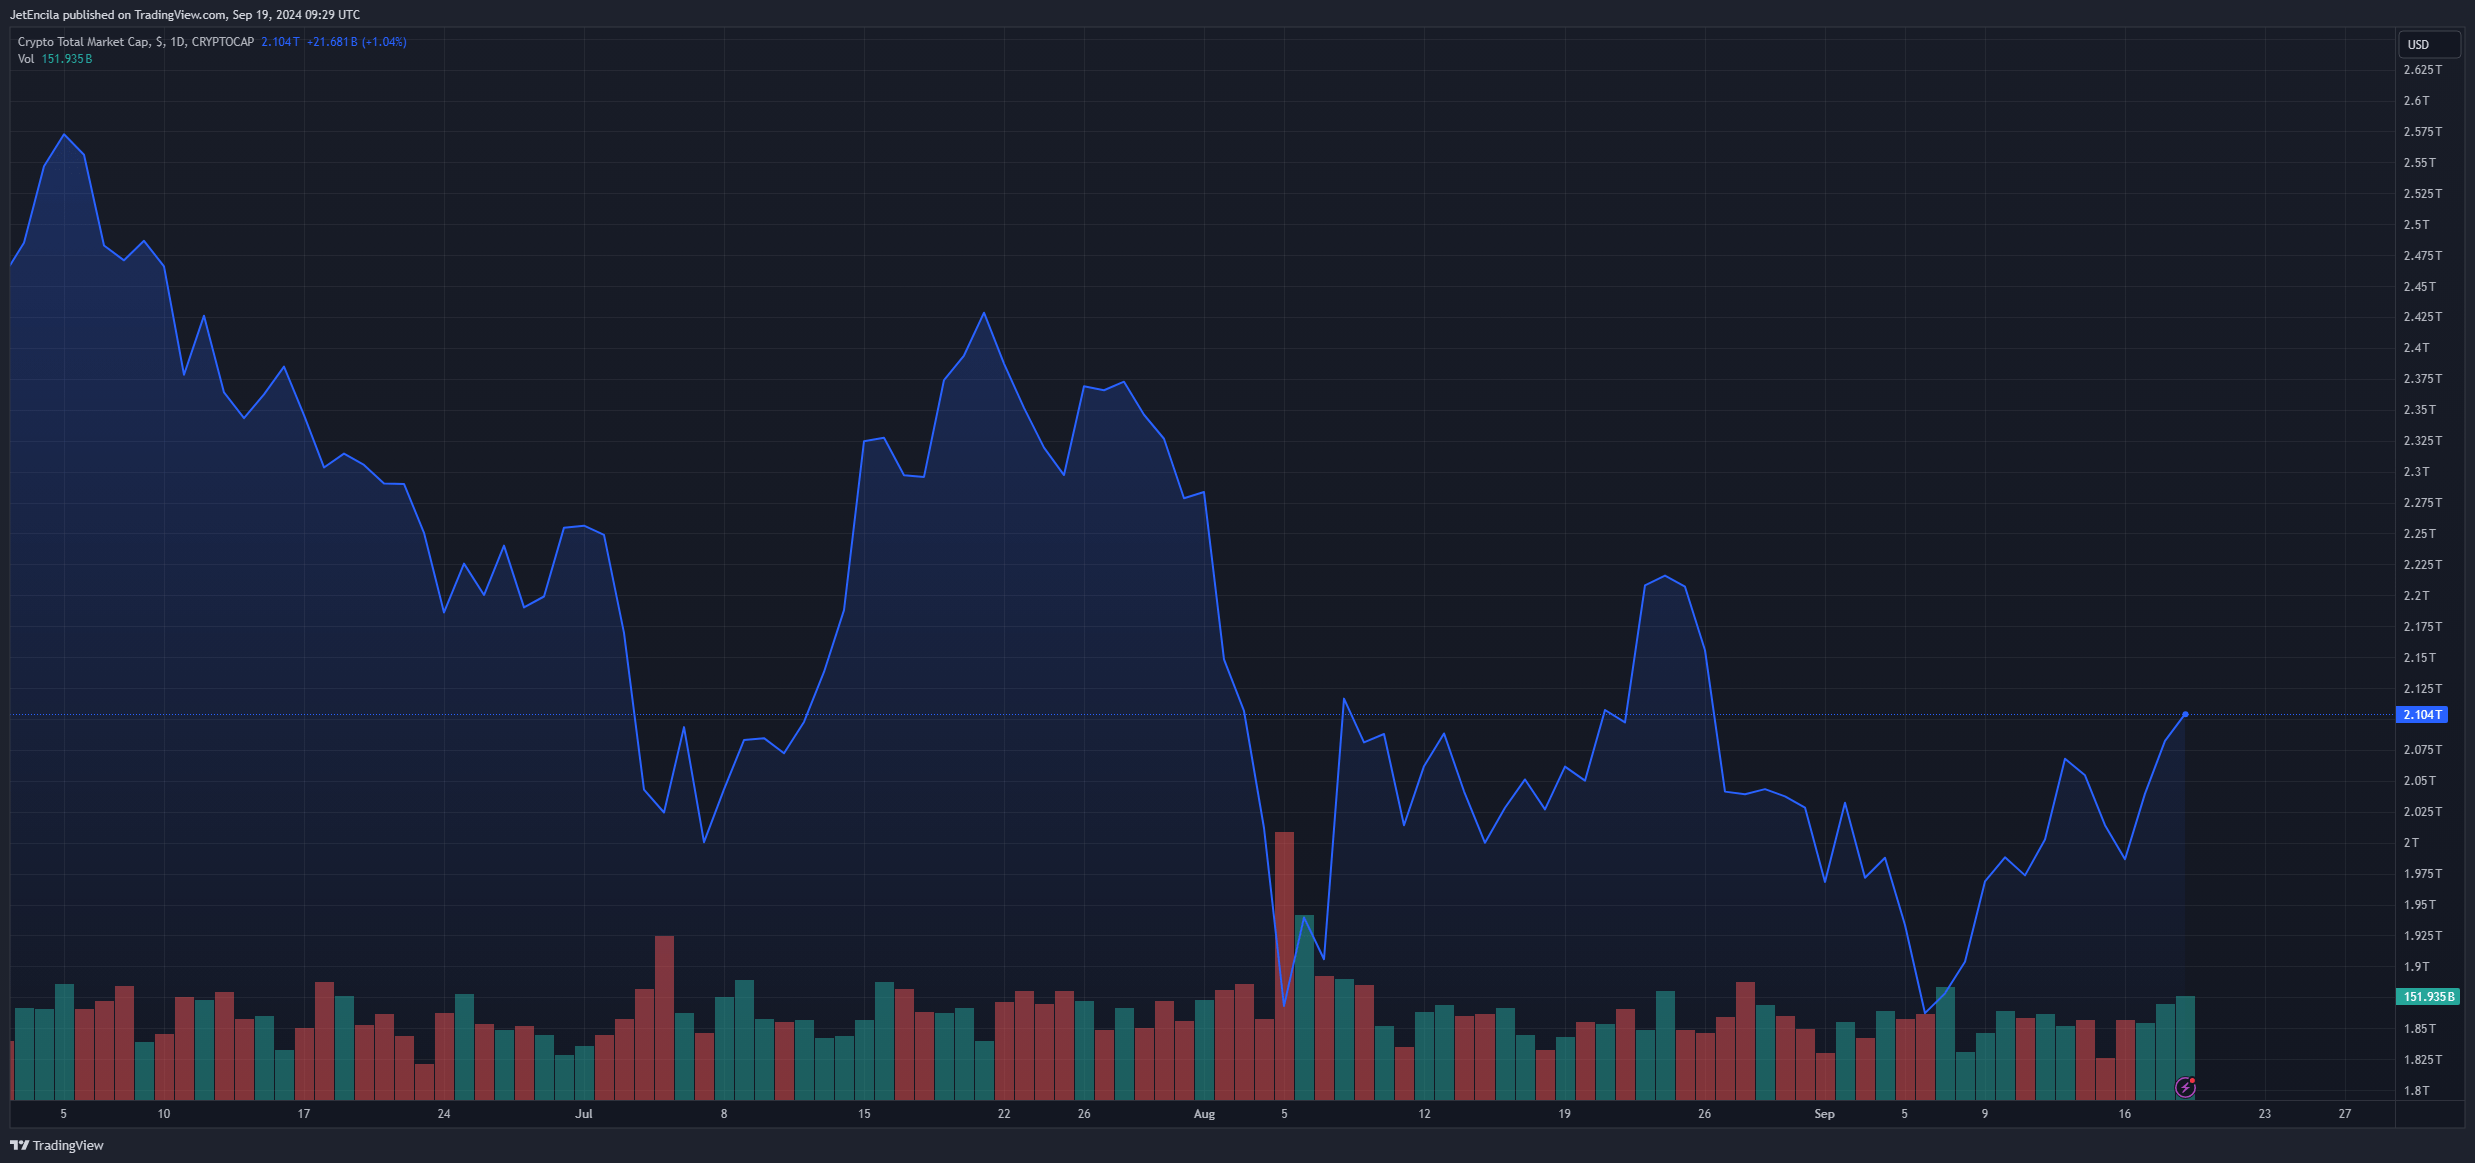2475x1163 pixels.
Task: Click the 2.4T price axis label
Action: click(x=2416, y=348)
